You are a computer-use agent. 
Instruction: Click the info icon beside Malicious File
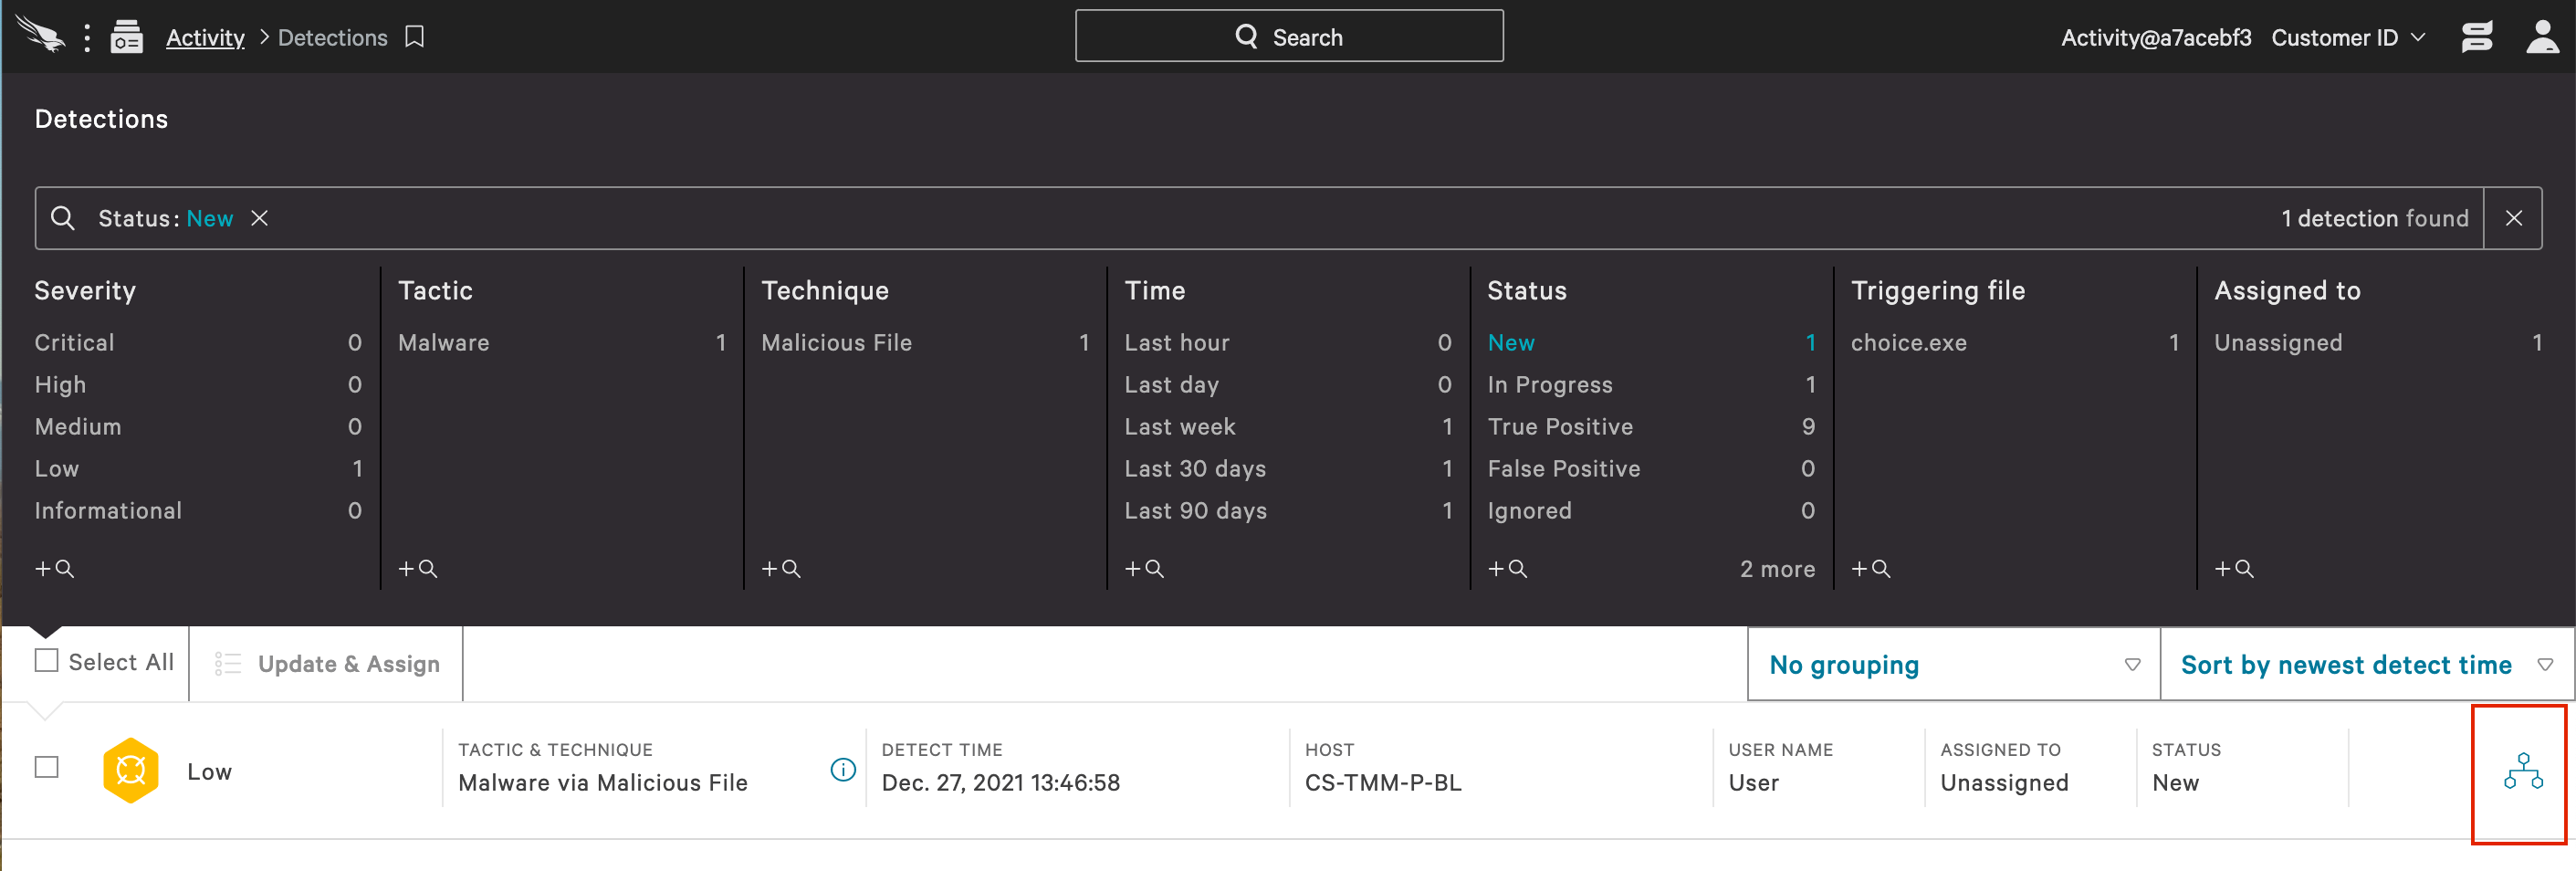tap(843, 769)
